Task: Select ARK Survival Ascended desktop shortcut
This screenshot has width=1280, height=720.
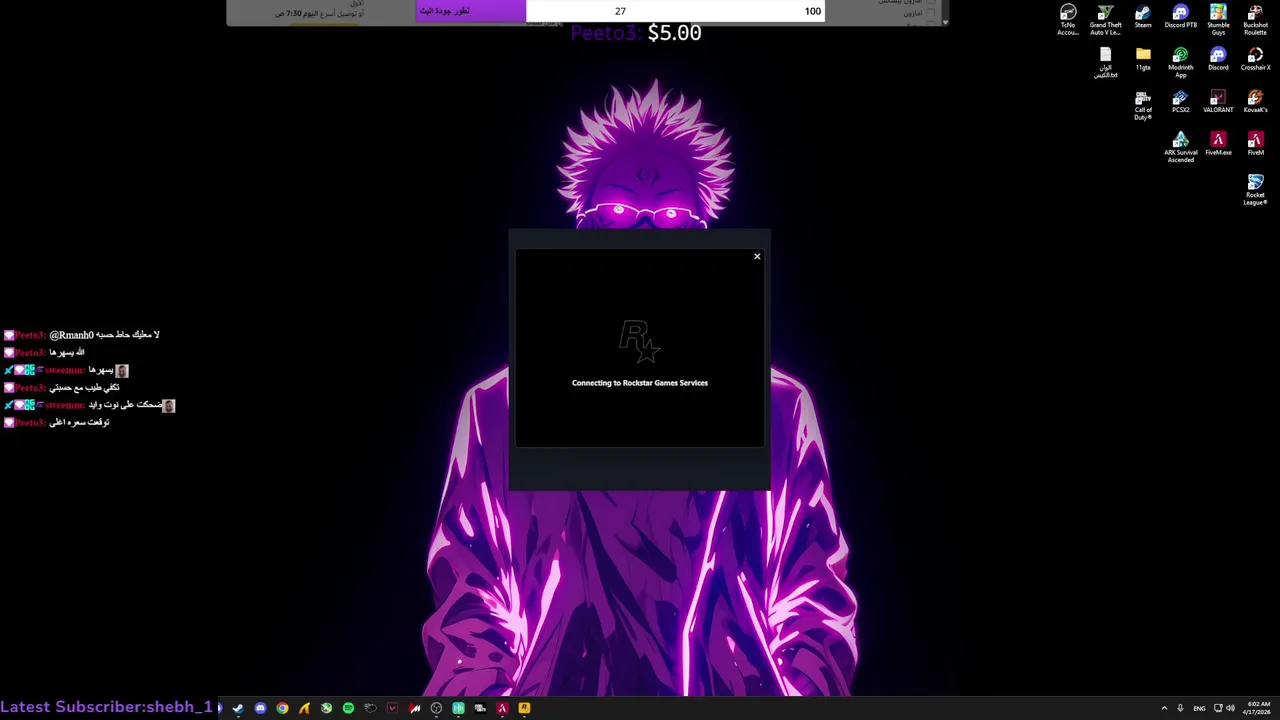Action: tap(1180, 148)
